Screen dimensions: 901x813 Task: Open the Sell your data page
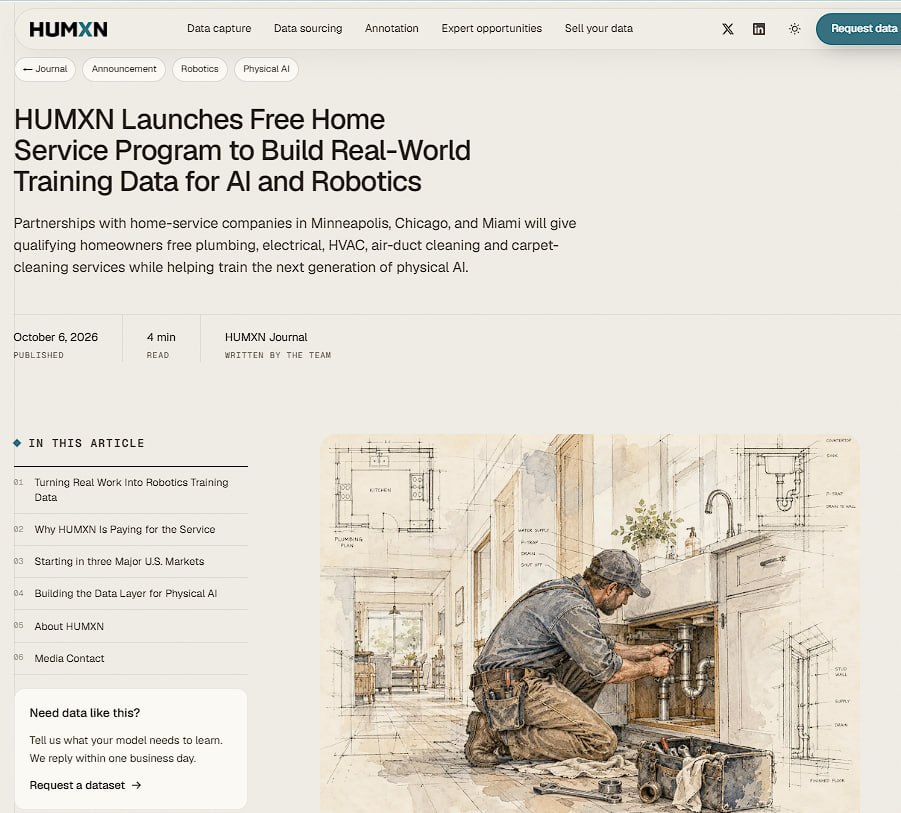click(599, 28)
